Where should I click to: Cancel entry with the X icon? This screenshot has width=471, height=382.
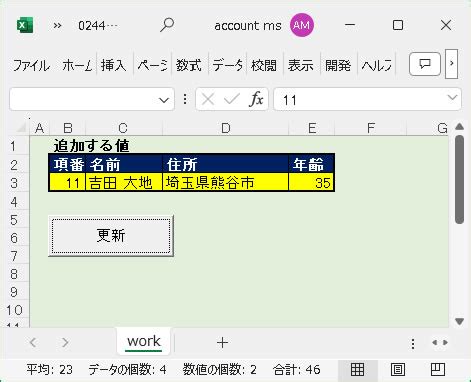pyautogui.click(x=208, y=99)
